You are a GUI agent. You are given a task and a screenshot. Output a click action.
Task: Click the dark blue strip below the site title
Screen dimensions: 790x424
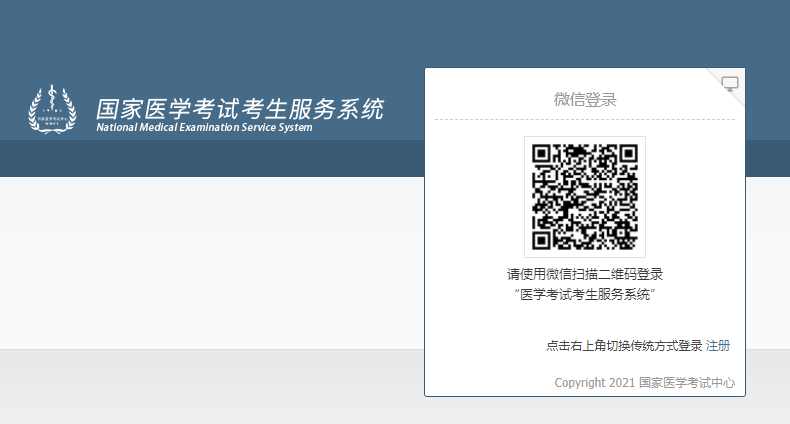pyautogui.click(x=200, y=158)
